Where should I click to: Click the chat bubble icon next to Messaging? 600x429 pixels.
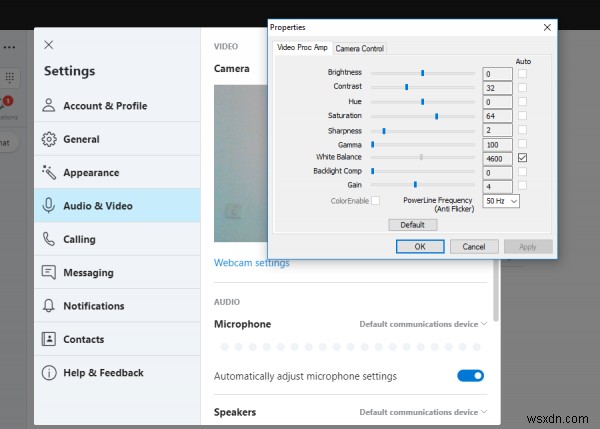click(49, 272)
